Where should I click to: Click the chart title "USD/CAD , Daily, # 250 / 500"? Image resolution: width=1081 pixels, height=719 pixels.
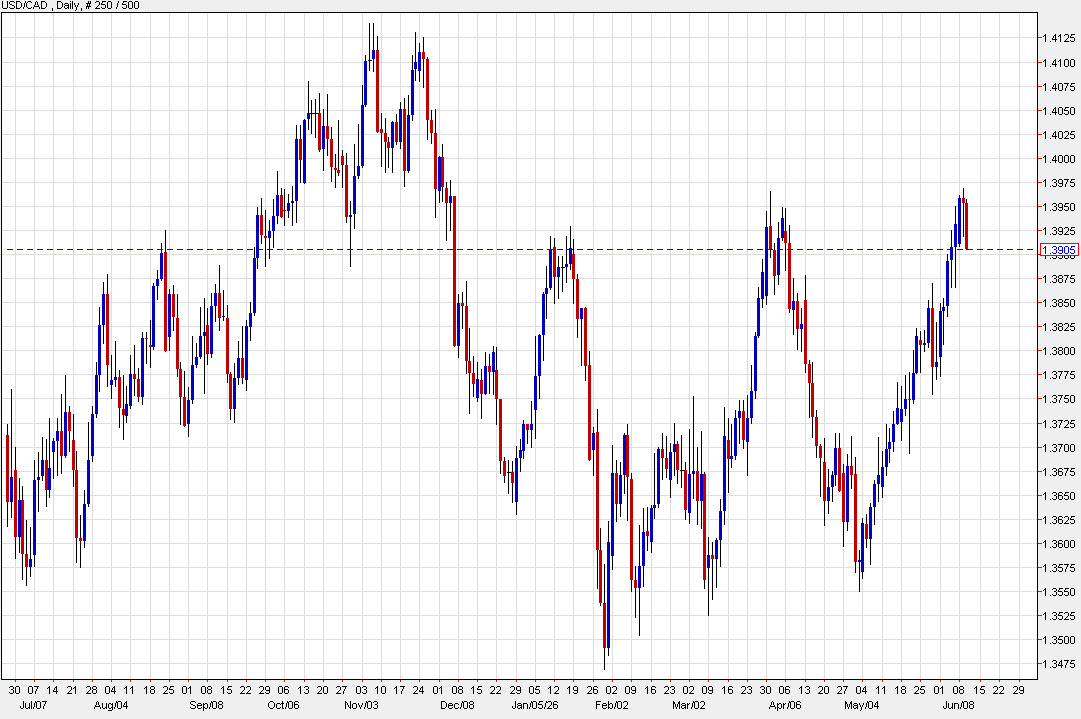(70, 6)
